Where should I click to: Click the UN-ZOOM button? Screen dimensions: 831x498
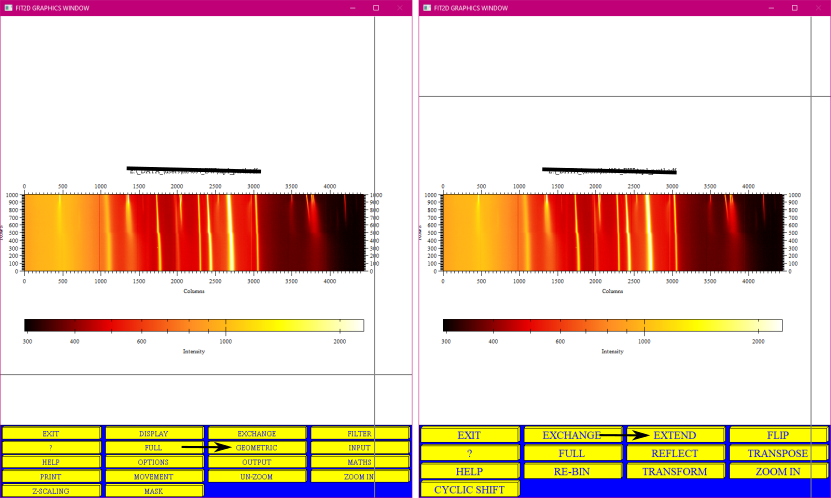257,476
